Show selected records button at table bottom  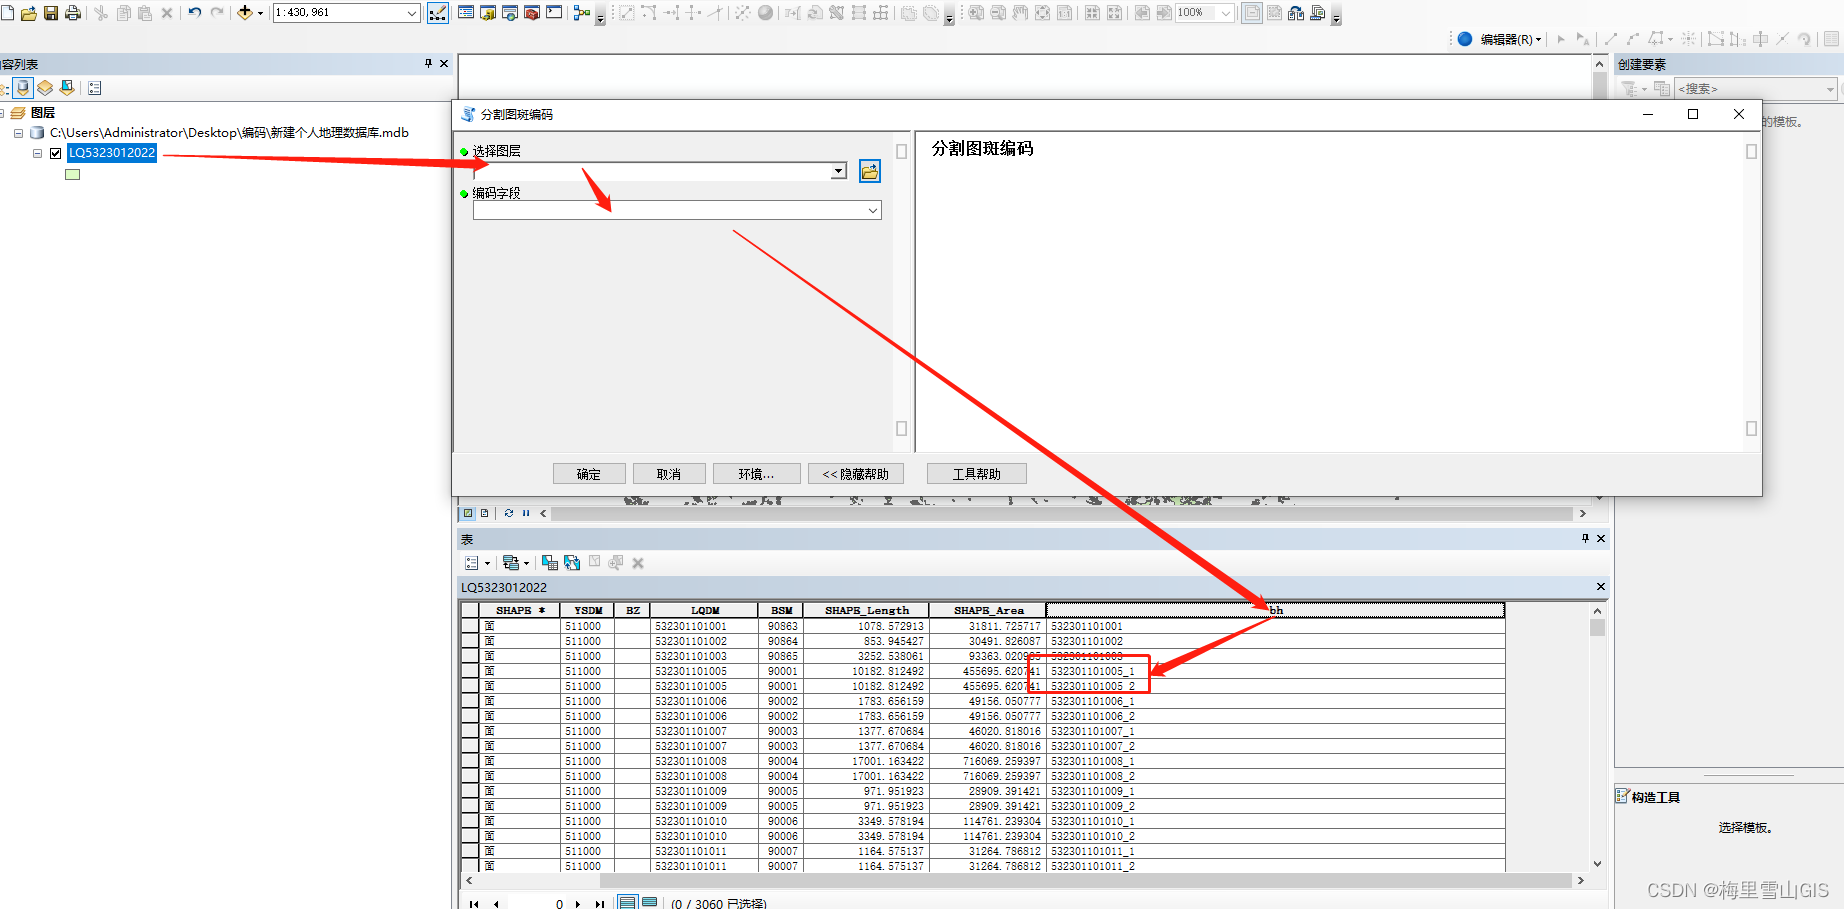point(649,903)
